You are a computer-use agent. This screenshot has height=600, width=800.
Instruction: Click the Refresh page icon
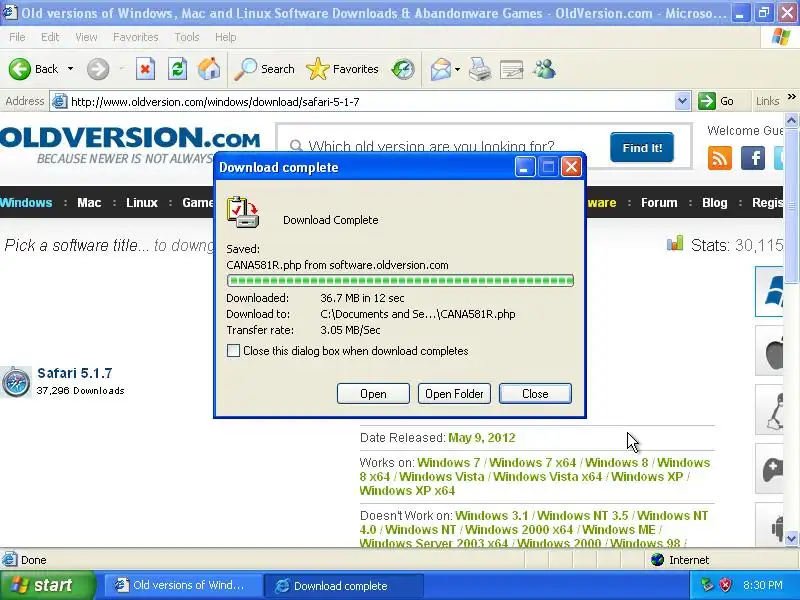click(x=177, y=69)
